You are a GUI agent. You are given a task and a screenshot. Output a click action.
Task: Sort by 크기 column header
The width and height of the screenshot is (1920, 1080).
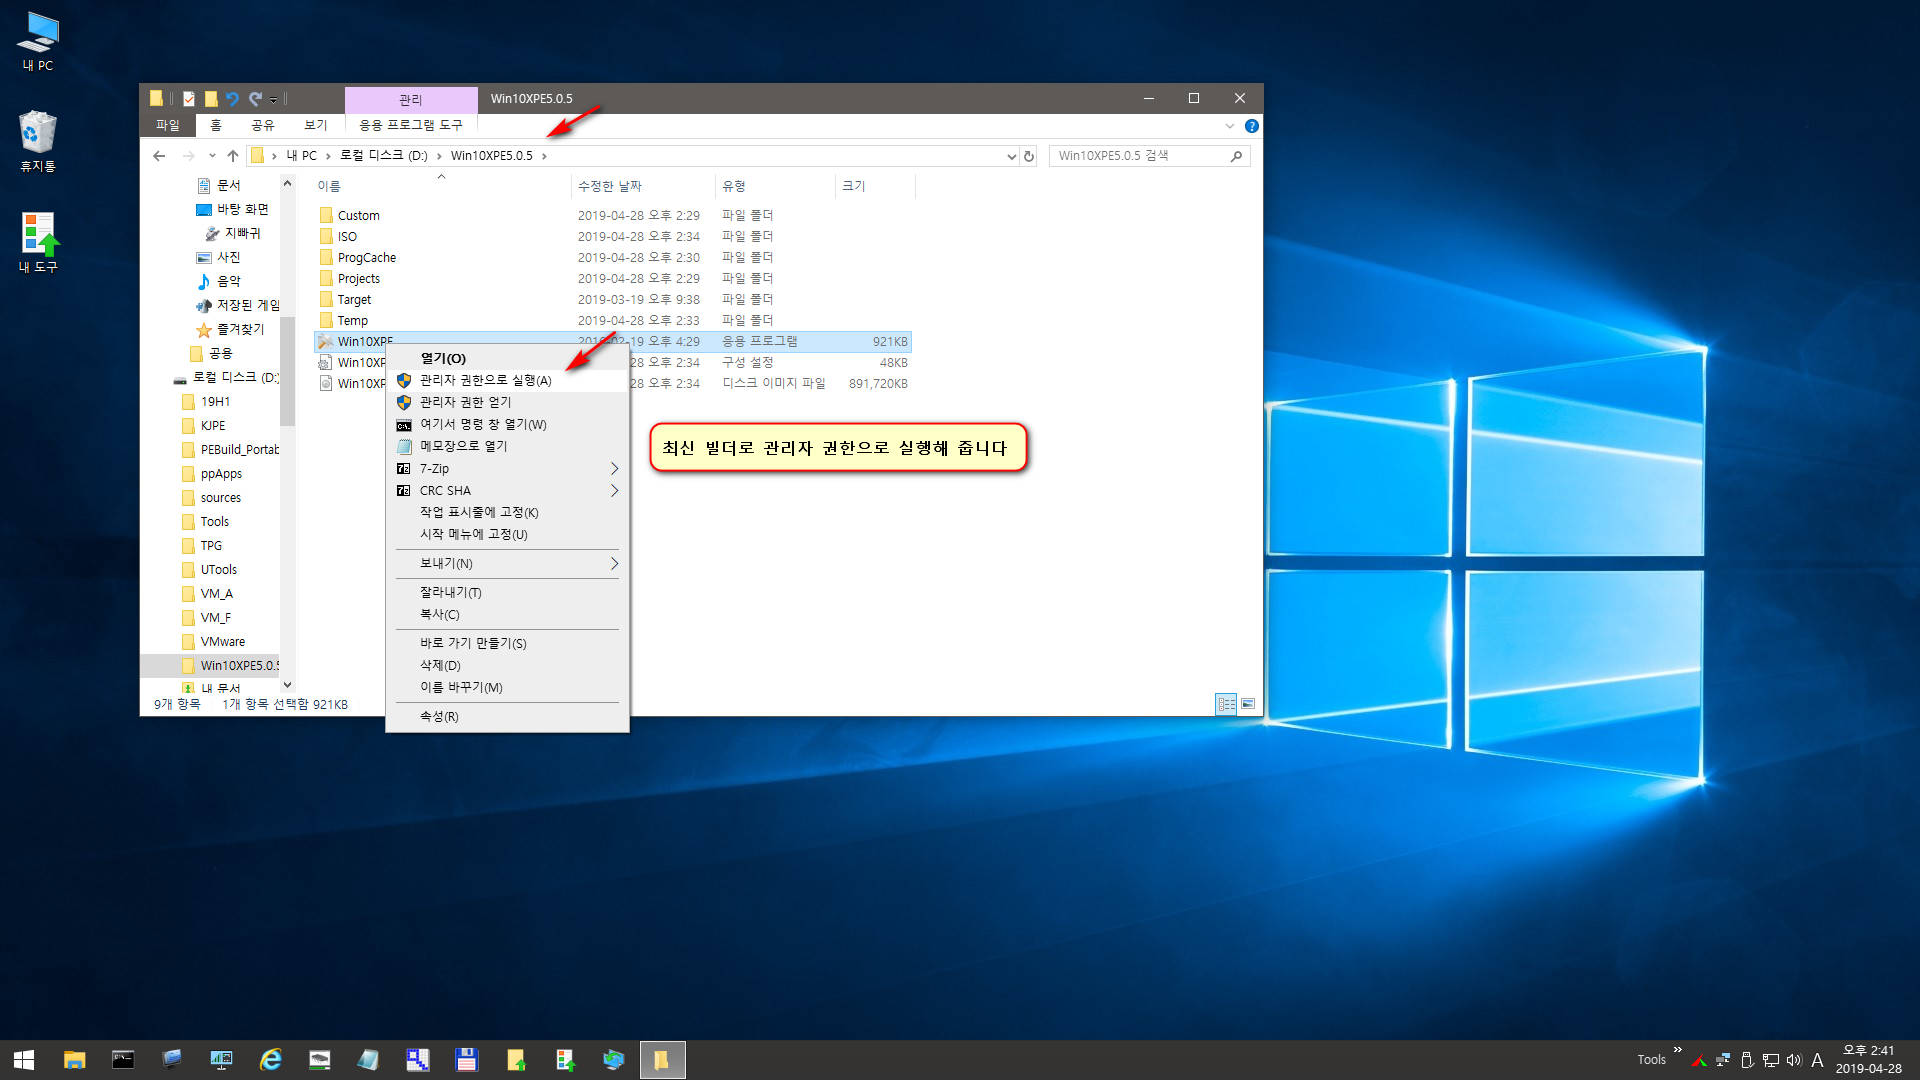point(875,186)
